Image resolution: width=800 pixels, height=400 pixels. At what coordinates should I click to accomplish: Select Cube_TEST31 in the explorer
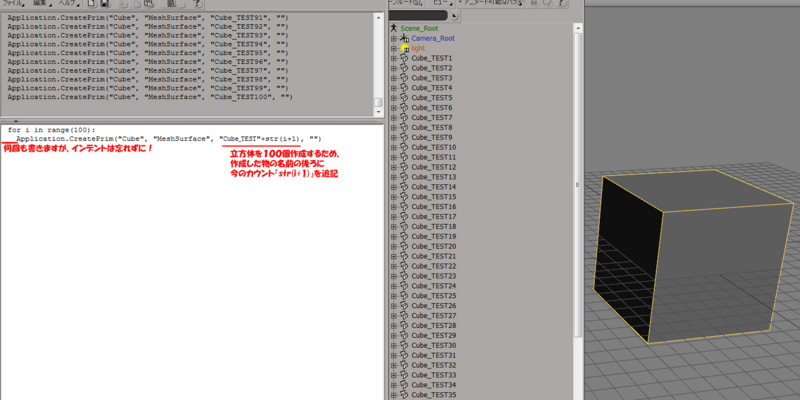click(x=434, y=355)
